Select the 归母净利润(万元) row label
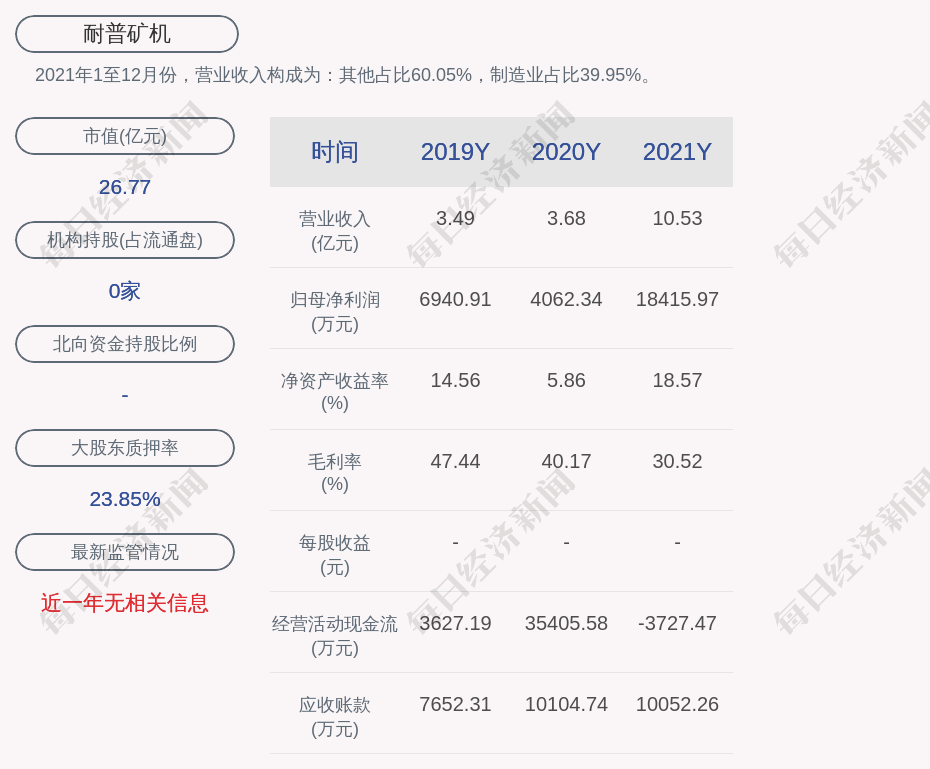This screenshot has width=930, height=769. pyautogui.click(x=335, y=312)
